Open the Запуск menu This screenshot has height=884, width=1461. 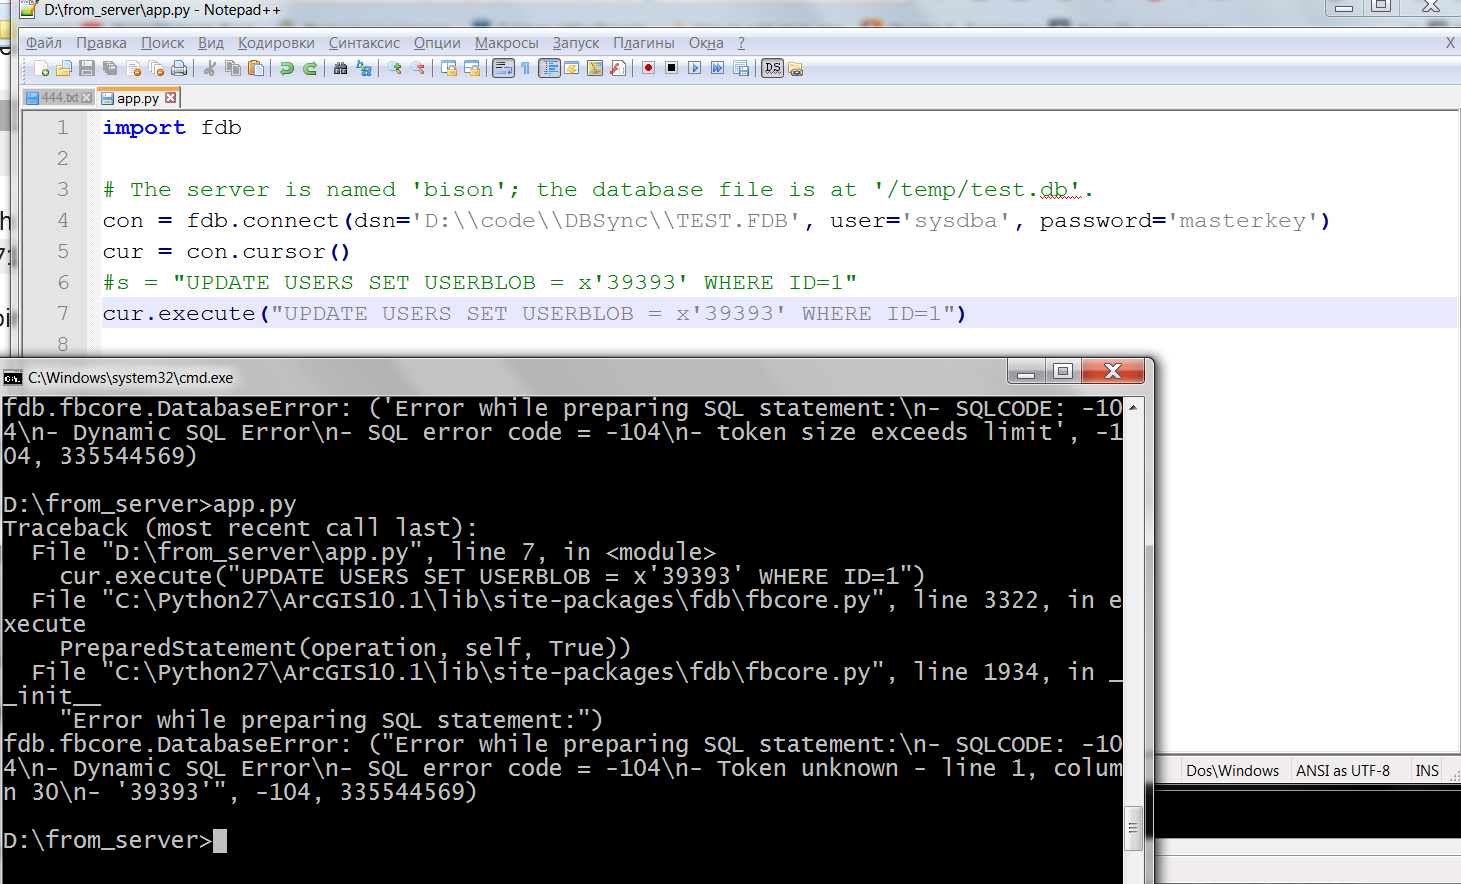pos(576,43)
